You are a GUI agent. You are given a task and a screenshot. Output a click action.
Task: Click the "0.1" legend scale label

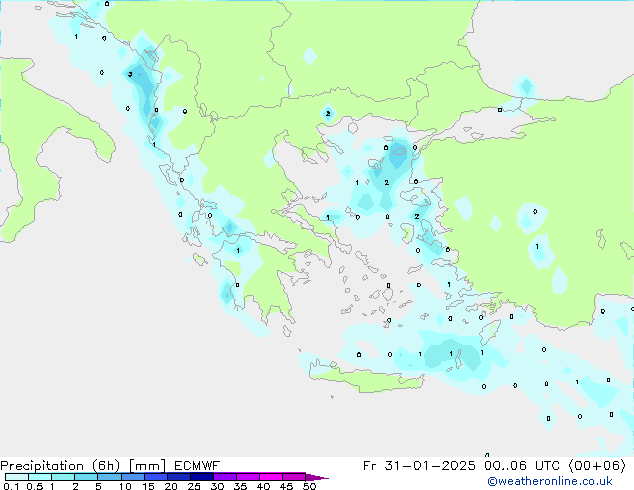[x=11, y=486]
